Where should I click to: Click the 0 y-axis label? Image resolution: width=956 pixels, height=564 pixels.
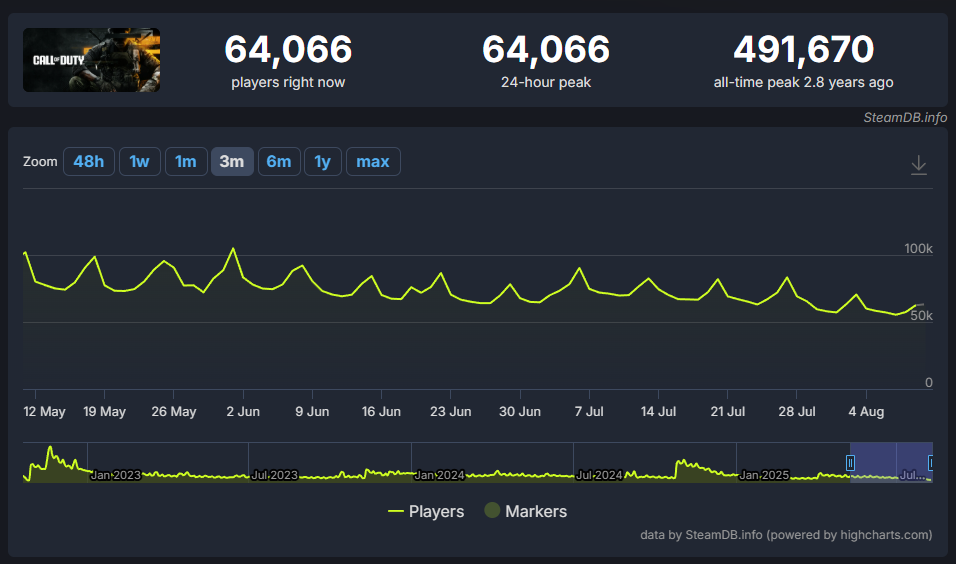pos(929,382)
